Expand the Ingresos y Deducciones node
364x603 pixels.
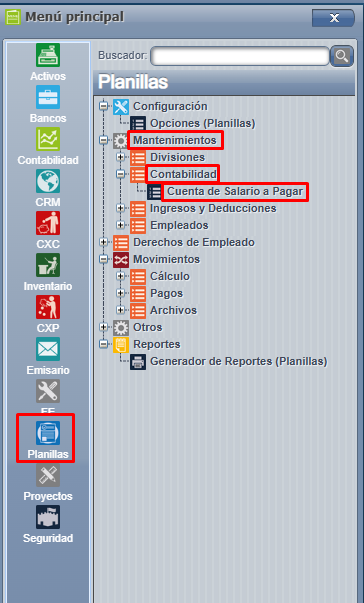120,208
